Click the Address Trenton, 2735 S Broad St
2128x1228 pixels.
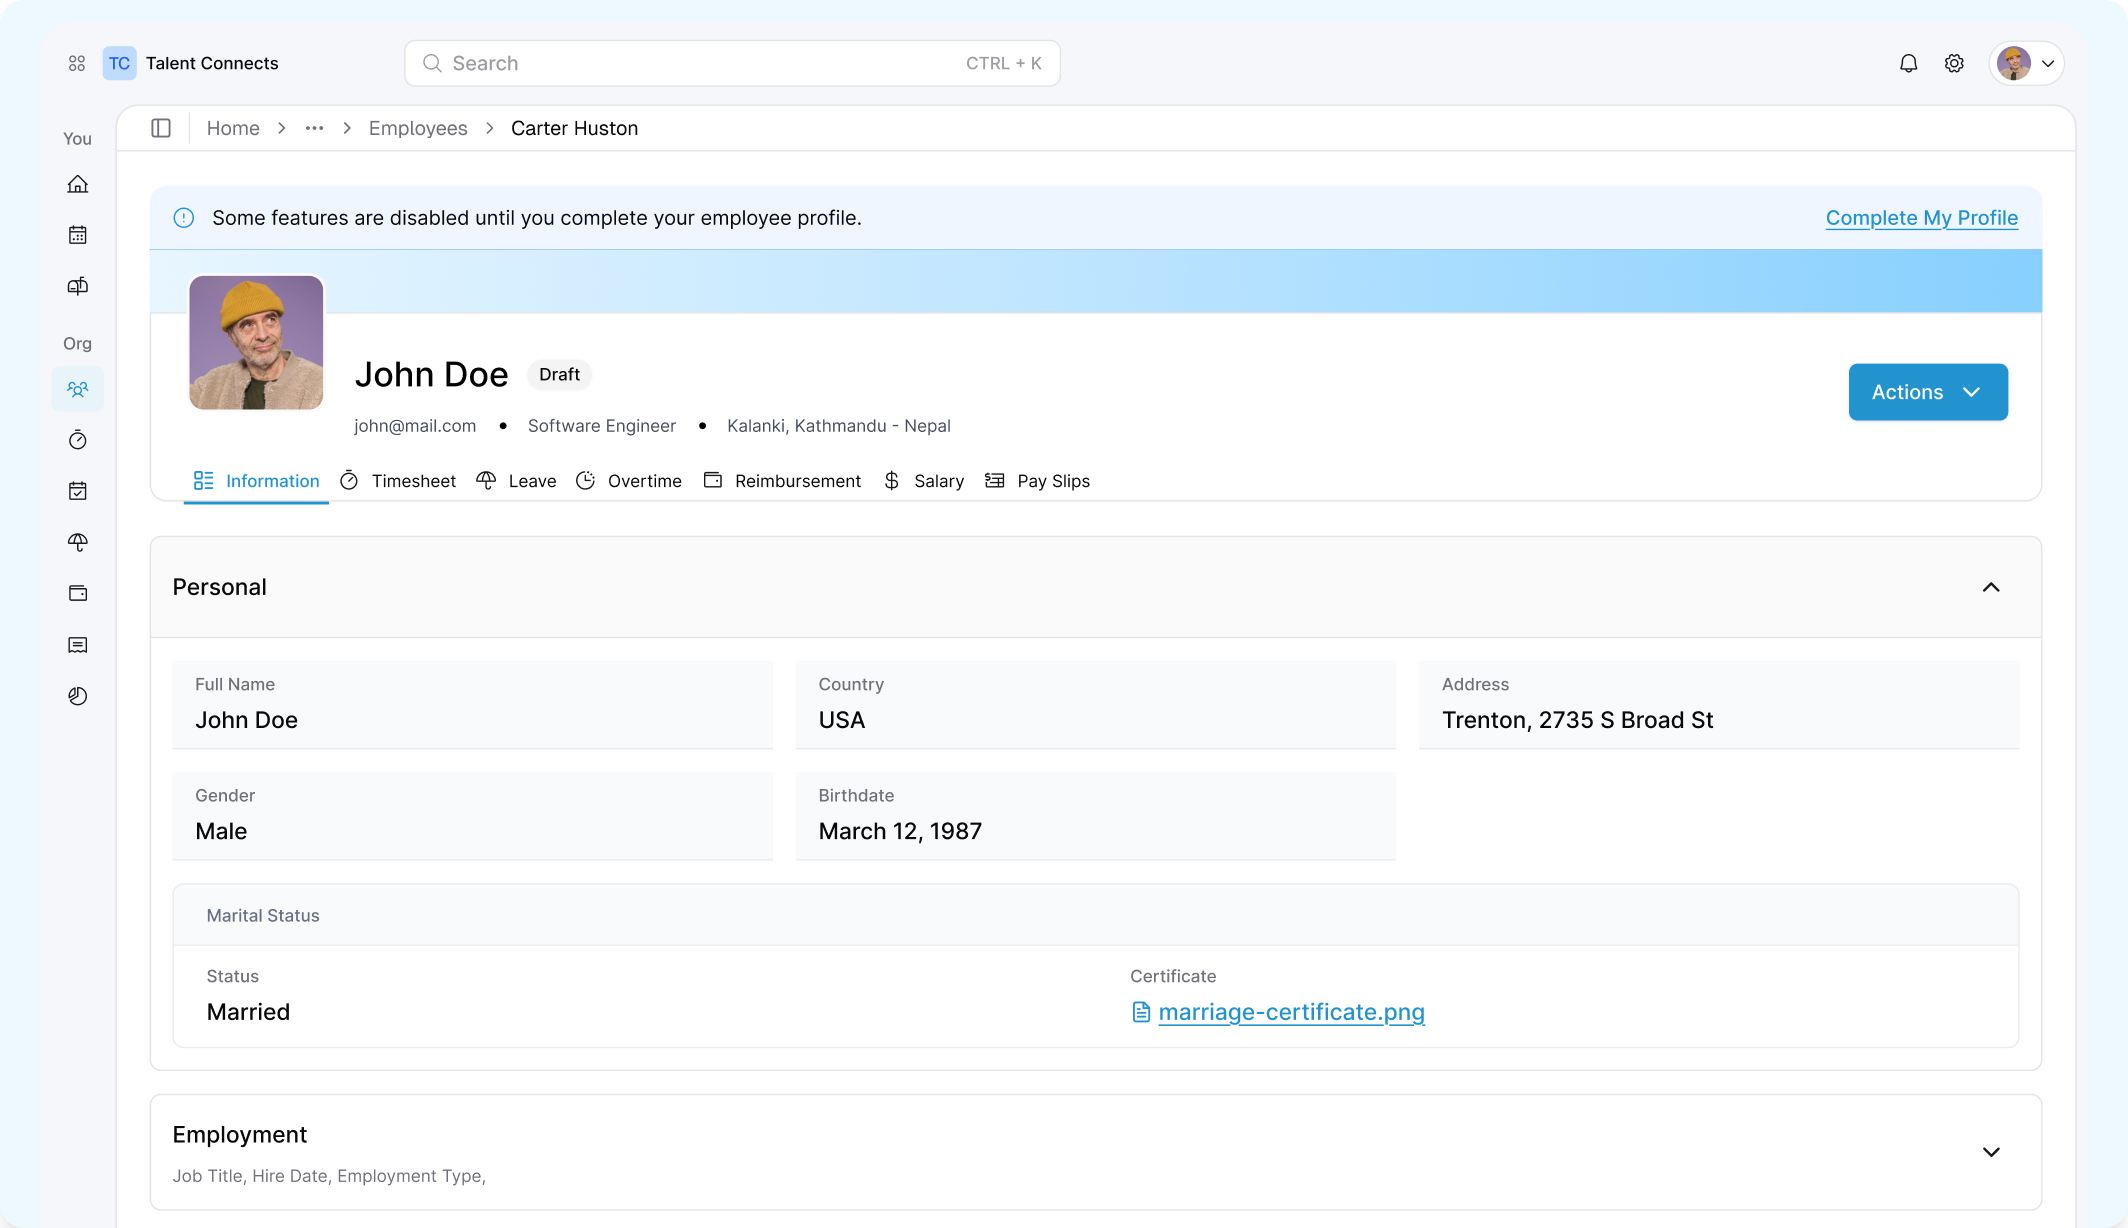[x=1578, y=720]
